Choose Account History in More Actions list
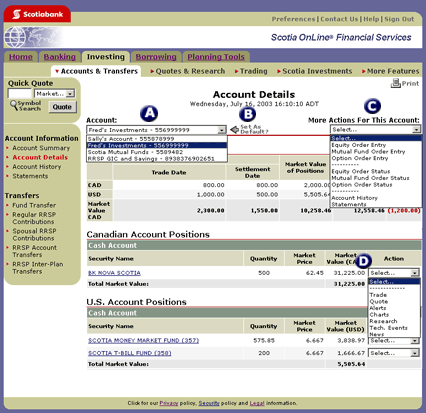This screenshot has height=413, width=426. tap(354, 198)
